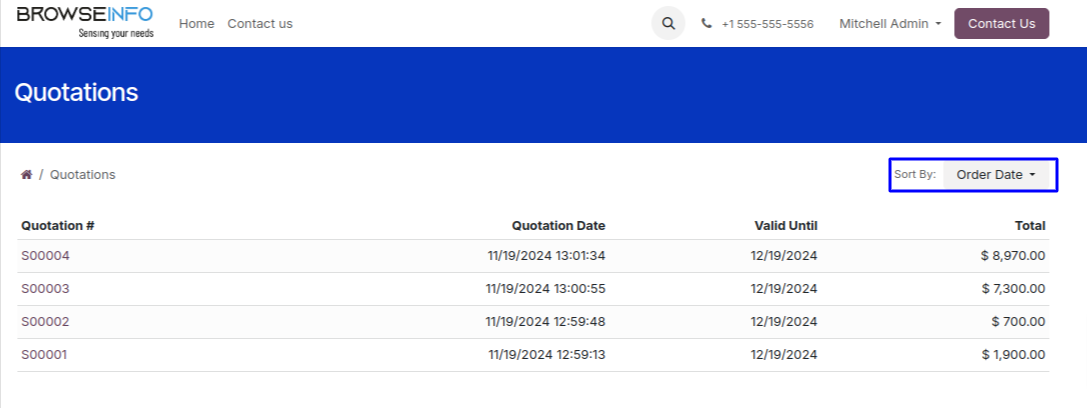Click the home breadcrumb icon

pos(26,175)
